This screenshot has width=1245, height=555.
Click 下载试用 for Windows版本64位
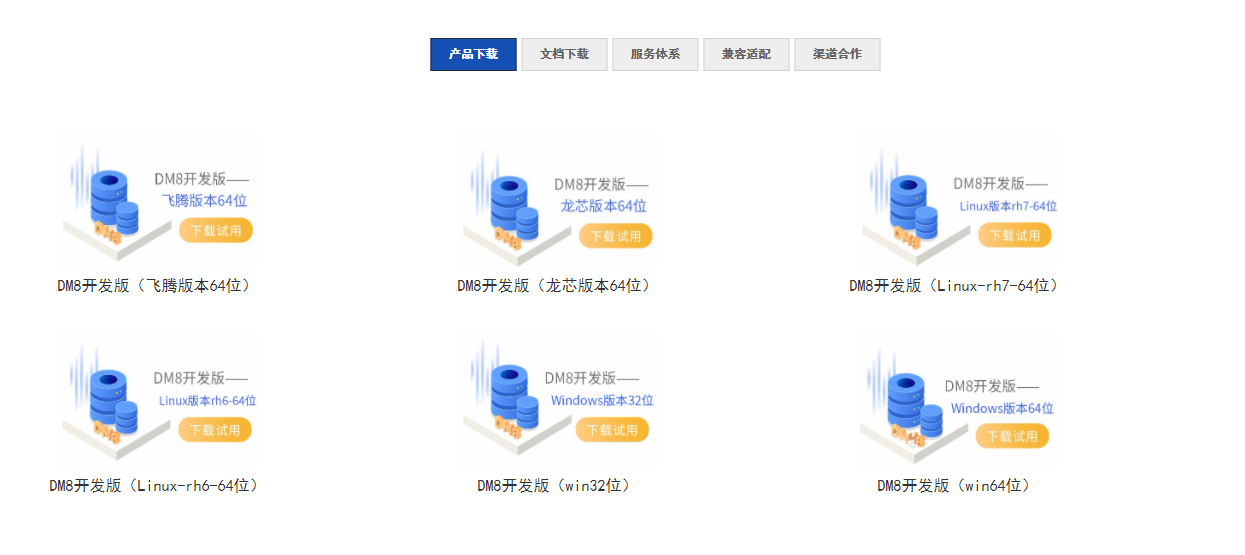point(1012,436)
